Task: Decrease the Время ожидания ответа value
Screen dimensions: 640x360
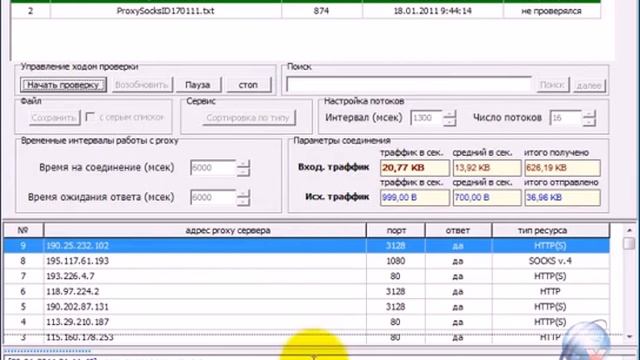Action: pos(243,202)
